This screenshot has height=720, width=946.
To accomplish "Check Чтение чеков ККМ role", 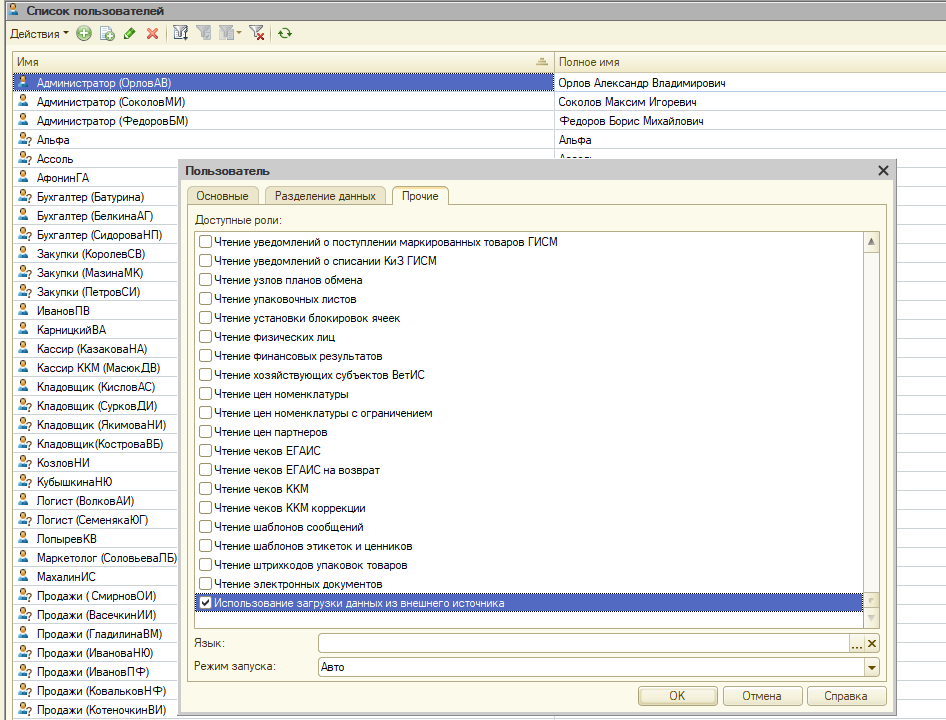I will click(x=205, y=489).
